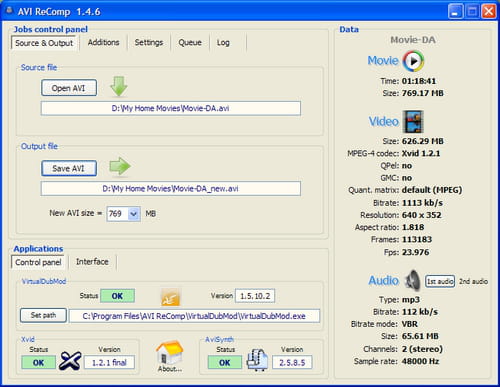Click the green down arrow source icon
The height and width of the screenshot is (387, 500).
click(119, 86)
